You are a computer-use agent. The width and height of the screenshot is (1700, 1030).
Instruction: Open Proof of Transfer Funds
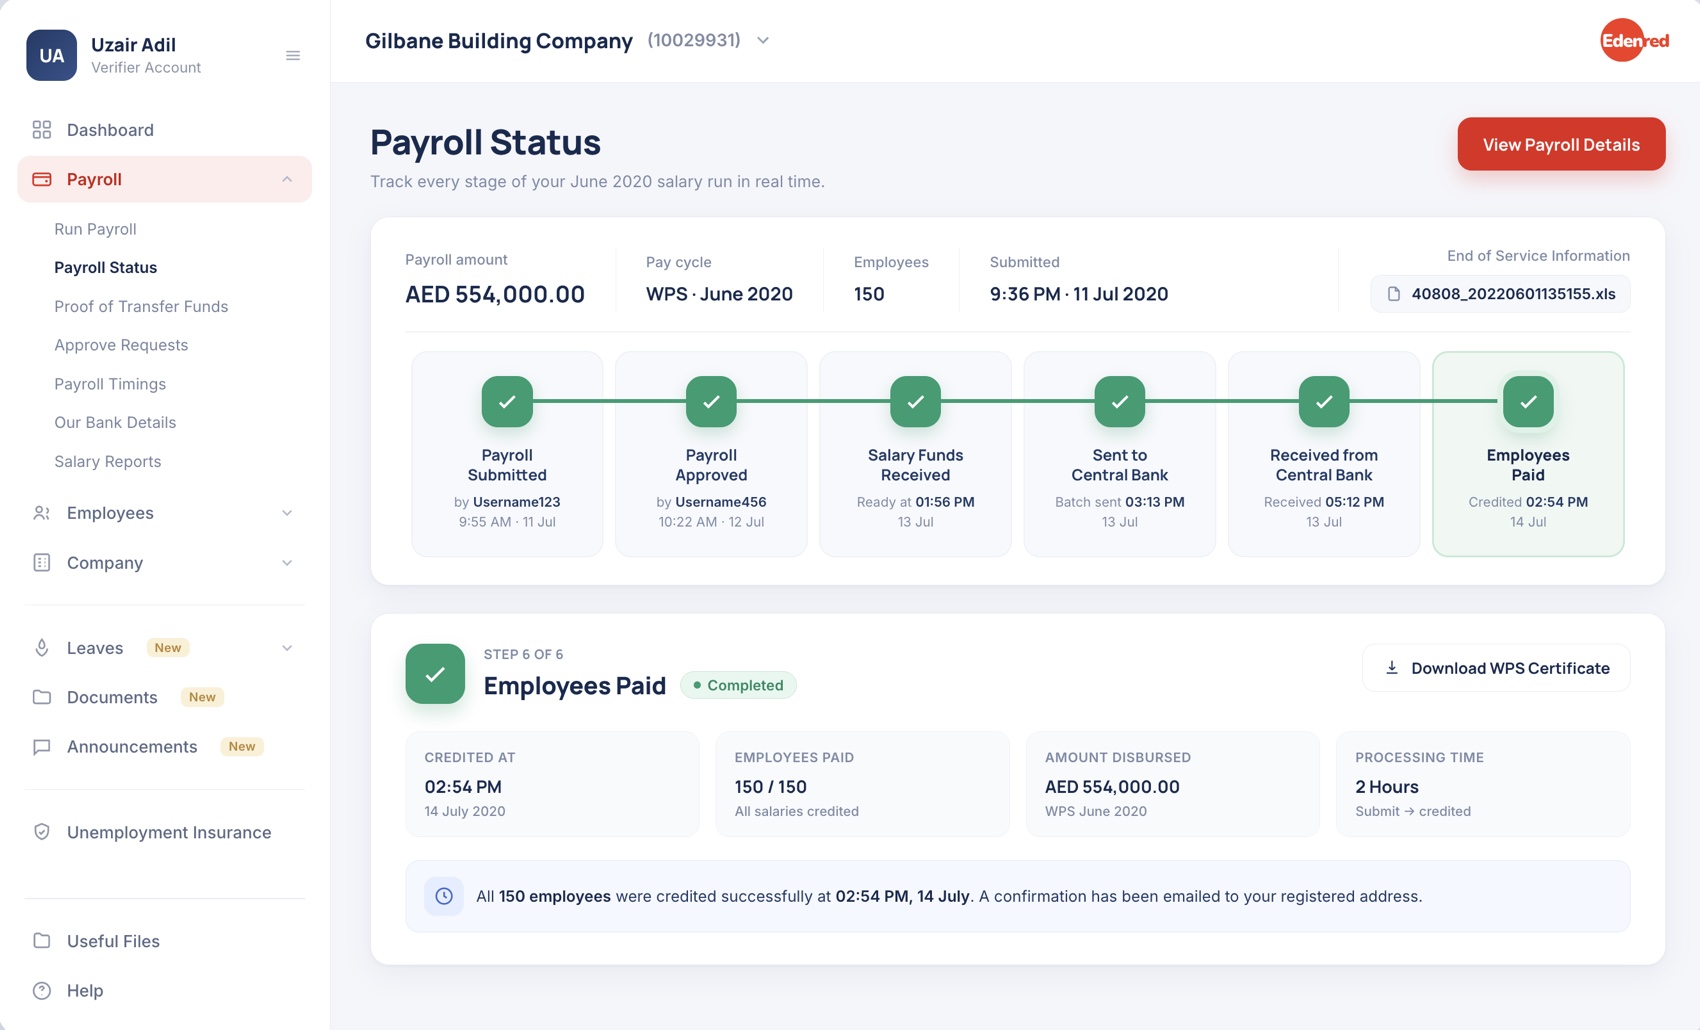(141, 307)
